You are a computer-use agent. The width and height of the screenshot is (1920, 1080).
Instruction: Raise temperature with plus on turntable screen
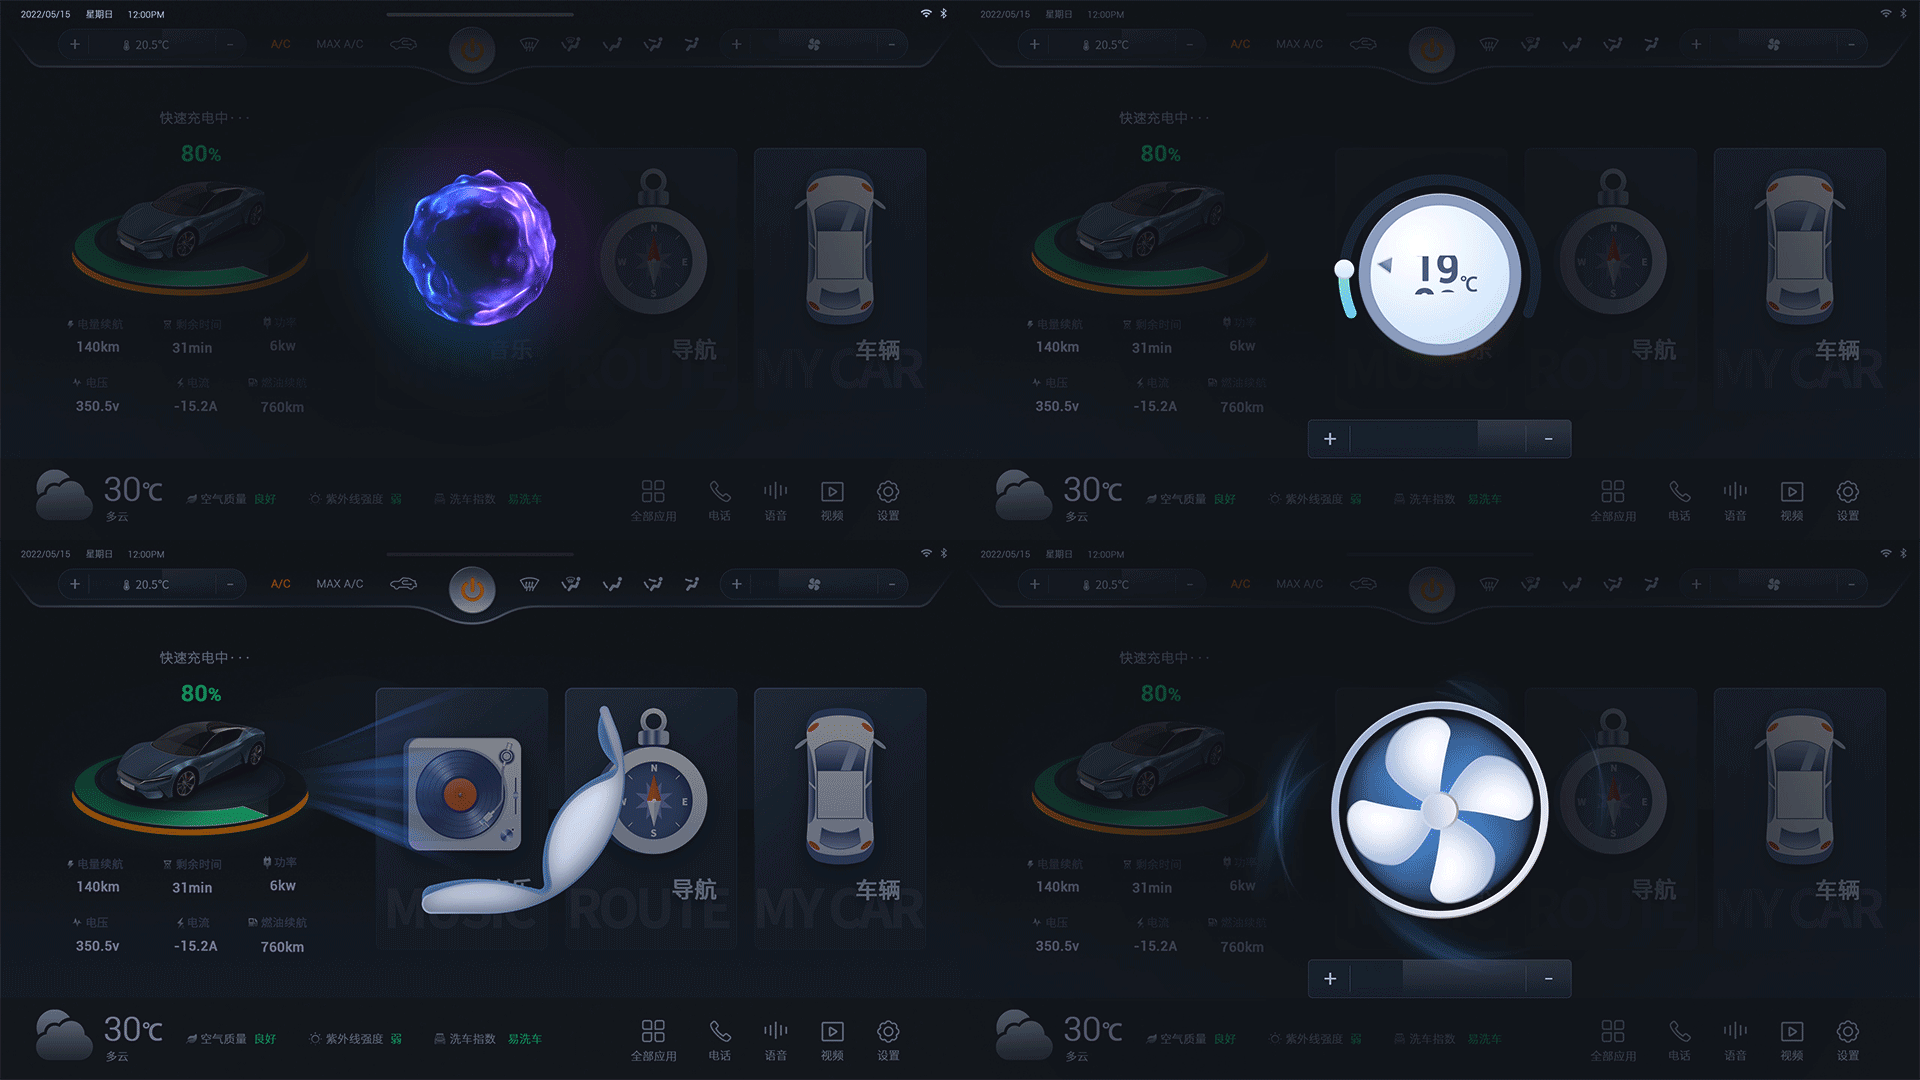(75, 584)
